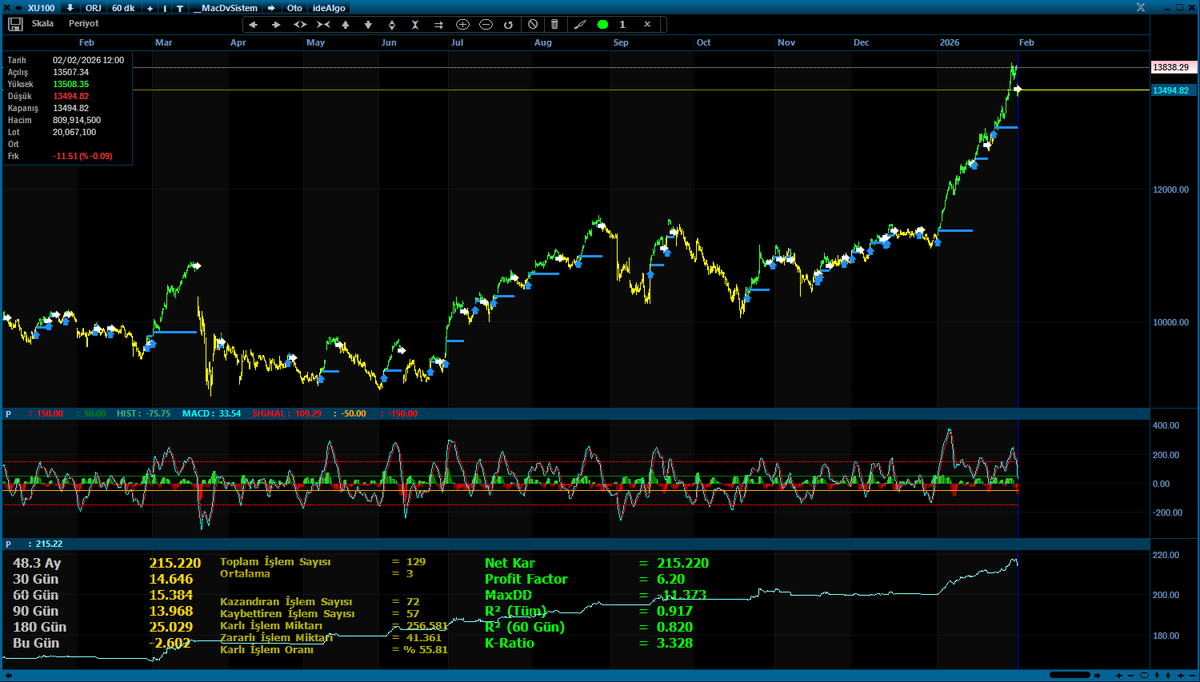Click the ideAlgo button

(x=328, y=8)
